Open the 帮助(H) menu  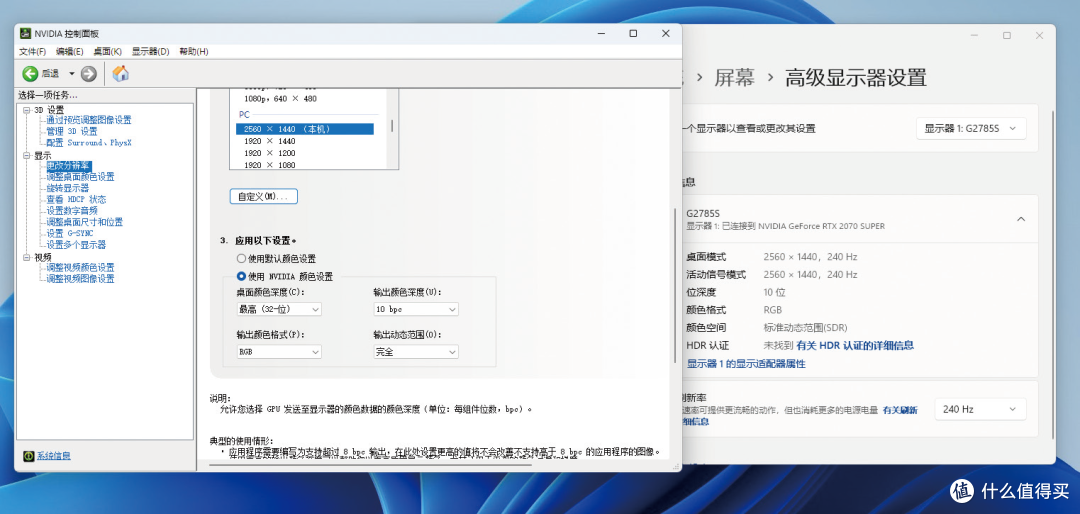pos(194,52)
